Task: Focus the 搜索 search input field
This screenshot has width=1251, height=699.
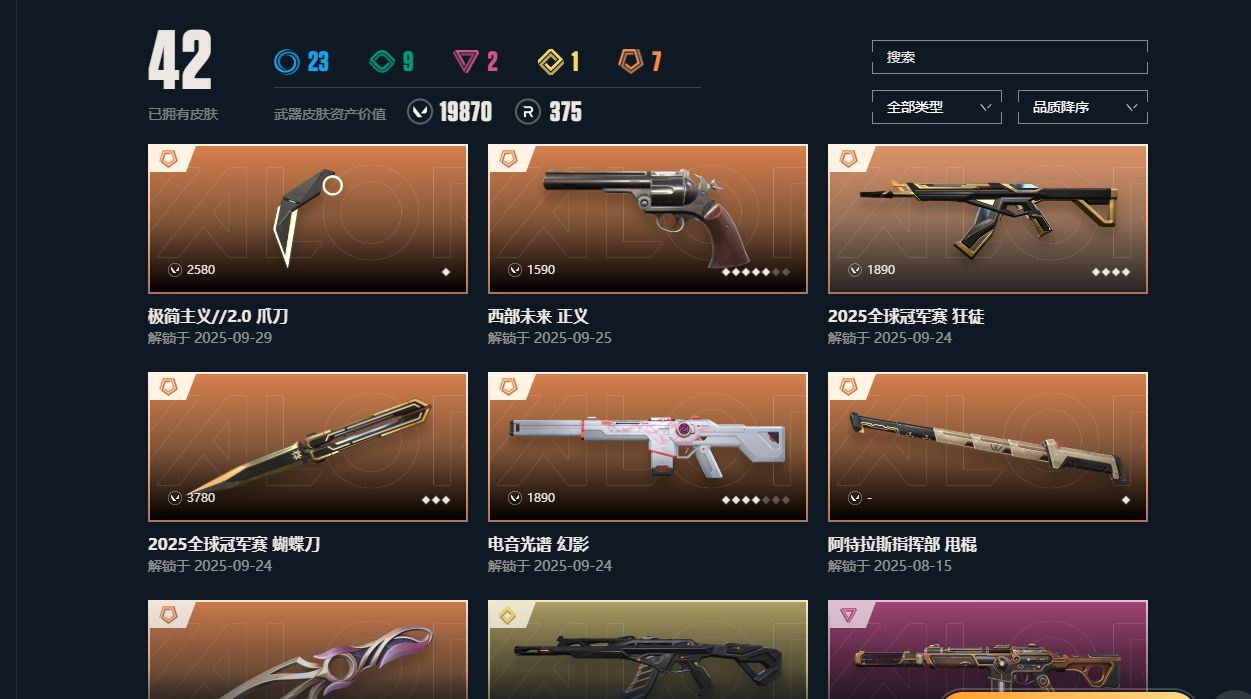Action: click(x=1010, y=57)
